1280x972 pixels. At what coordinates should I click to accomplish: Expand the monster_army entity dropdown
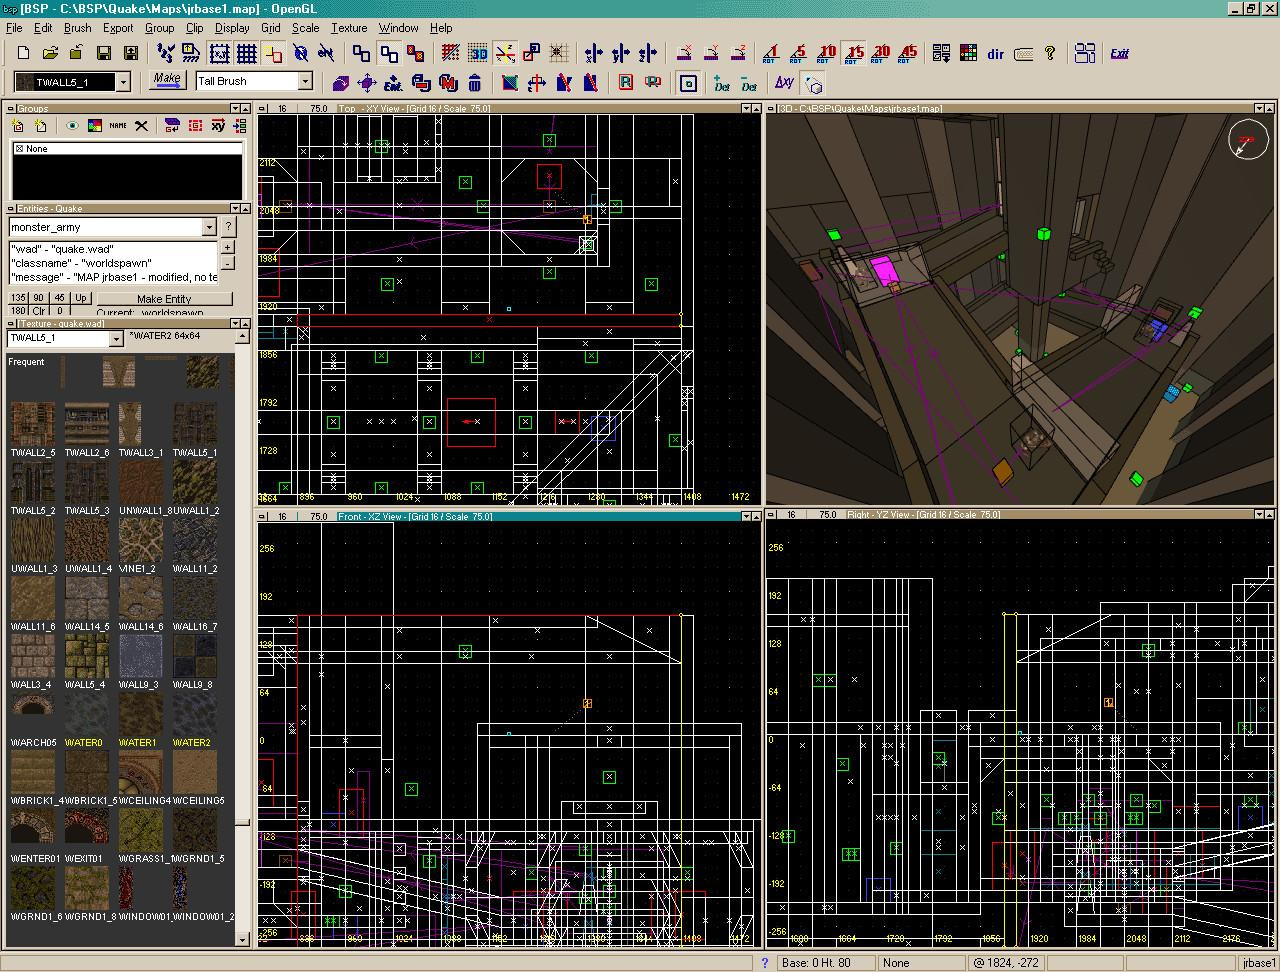[x=209, y=228]
